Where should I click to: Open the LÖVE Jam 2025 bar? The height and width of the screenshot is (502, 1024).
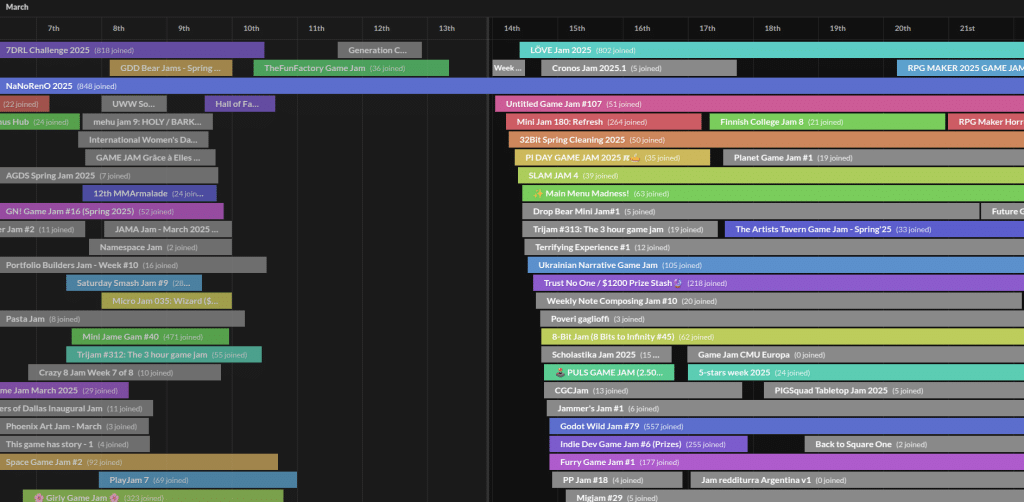[772, 50]
